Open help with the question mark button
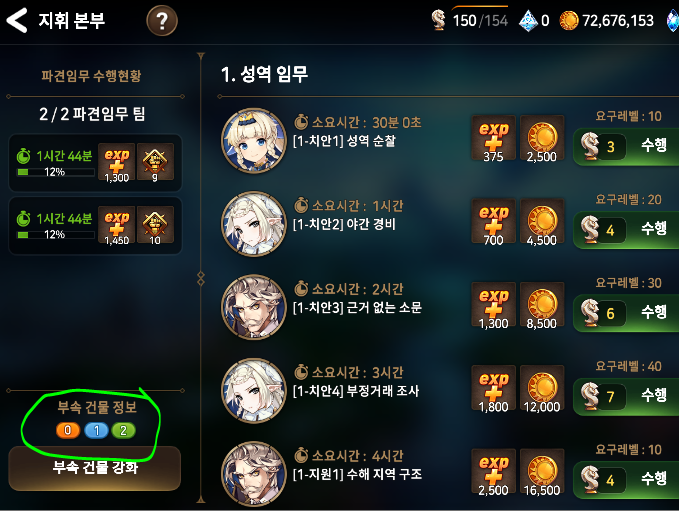 162,20
